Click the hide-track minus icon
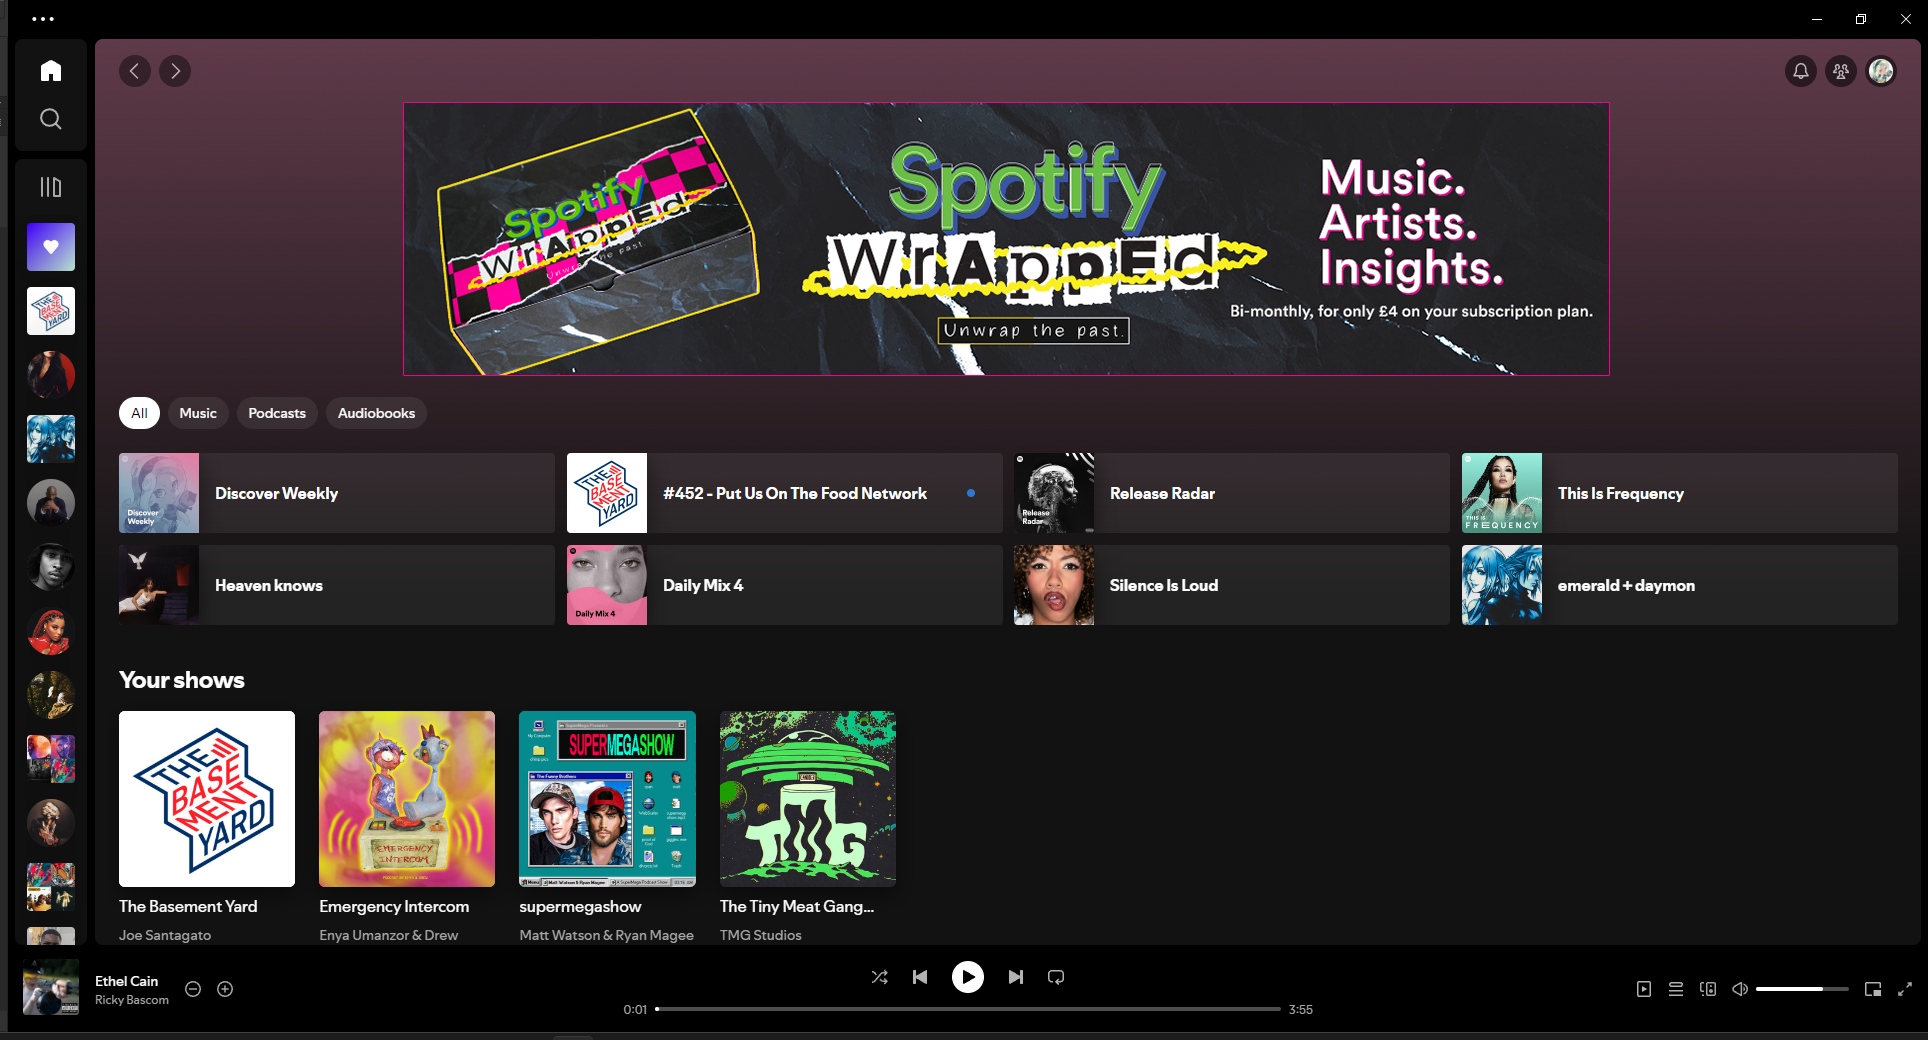This screenshot has height=1040, width=1928. pyautogui.click(x=193, y=989)
